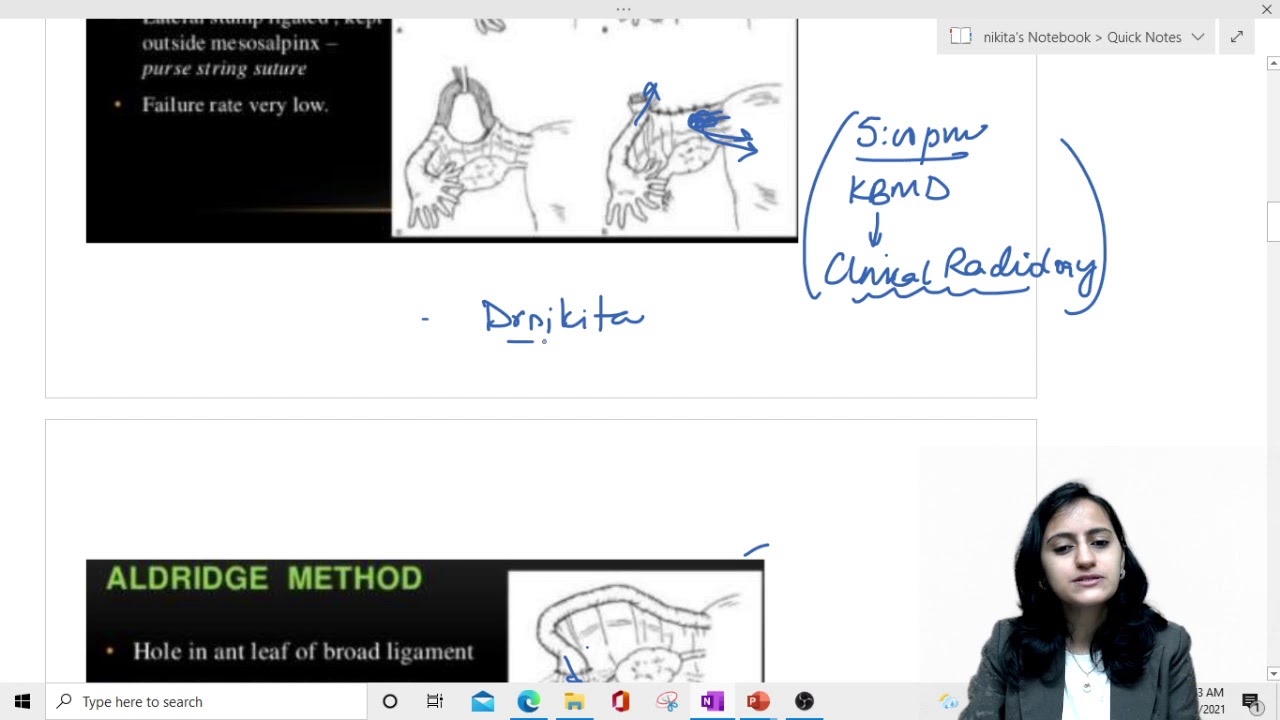Click 'Hole in ant leaf of broad ligament' text
The image size is (1280, 720).
pyautogui.click(x=303, y=651)
